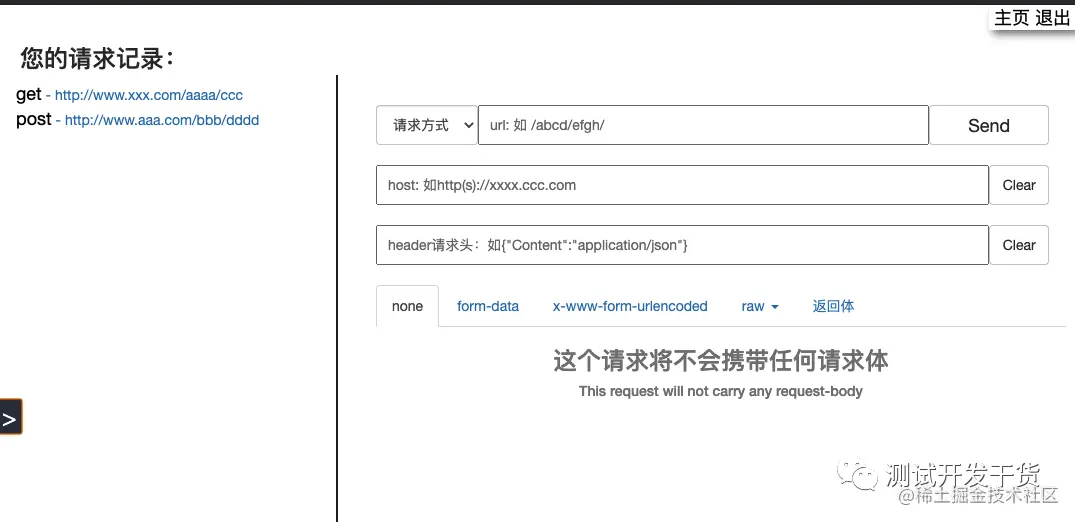1075x522 pixels.
Task: Open the 请求方式 method dropdown
Action: (426, 125)
